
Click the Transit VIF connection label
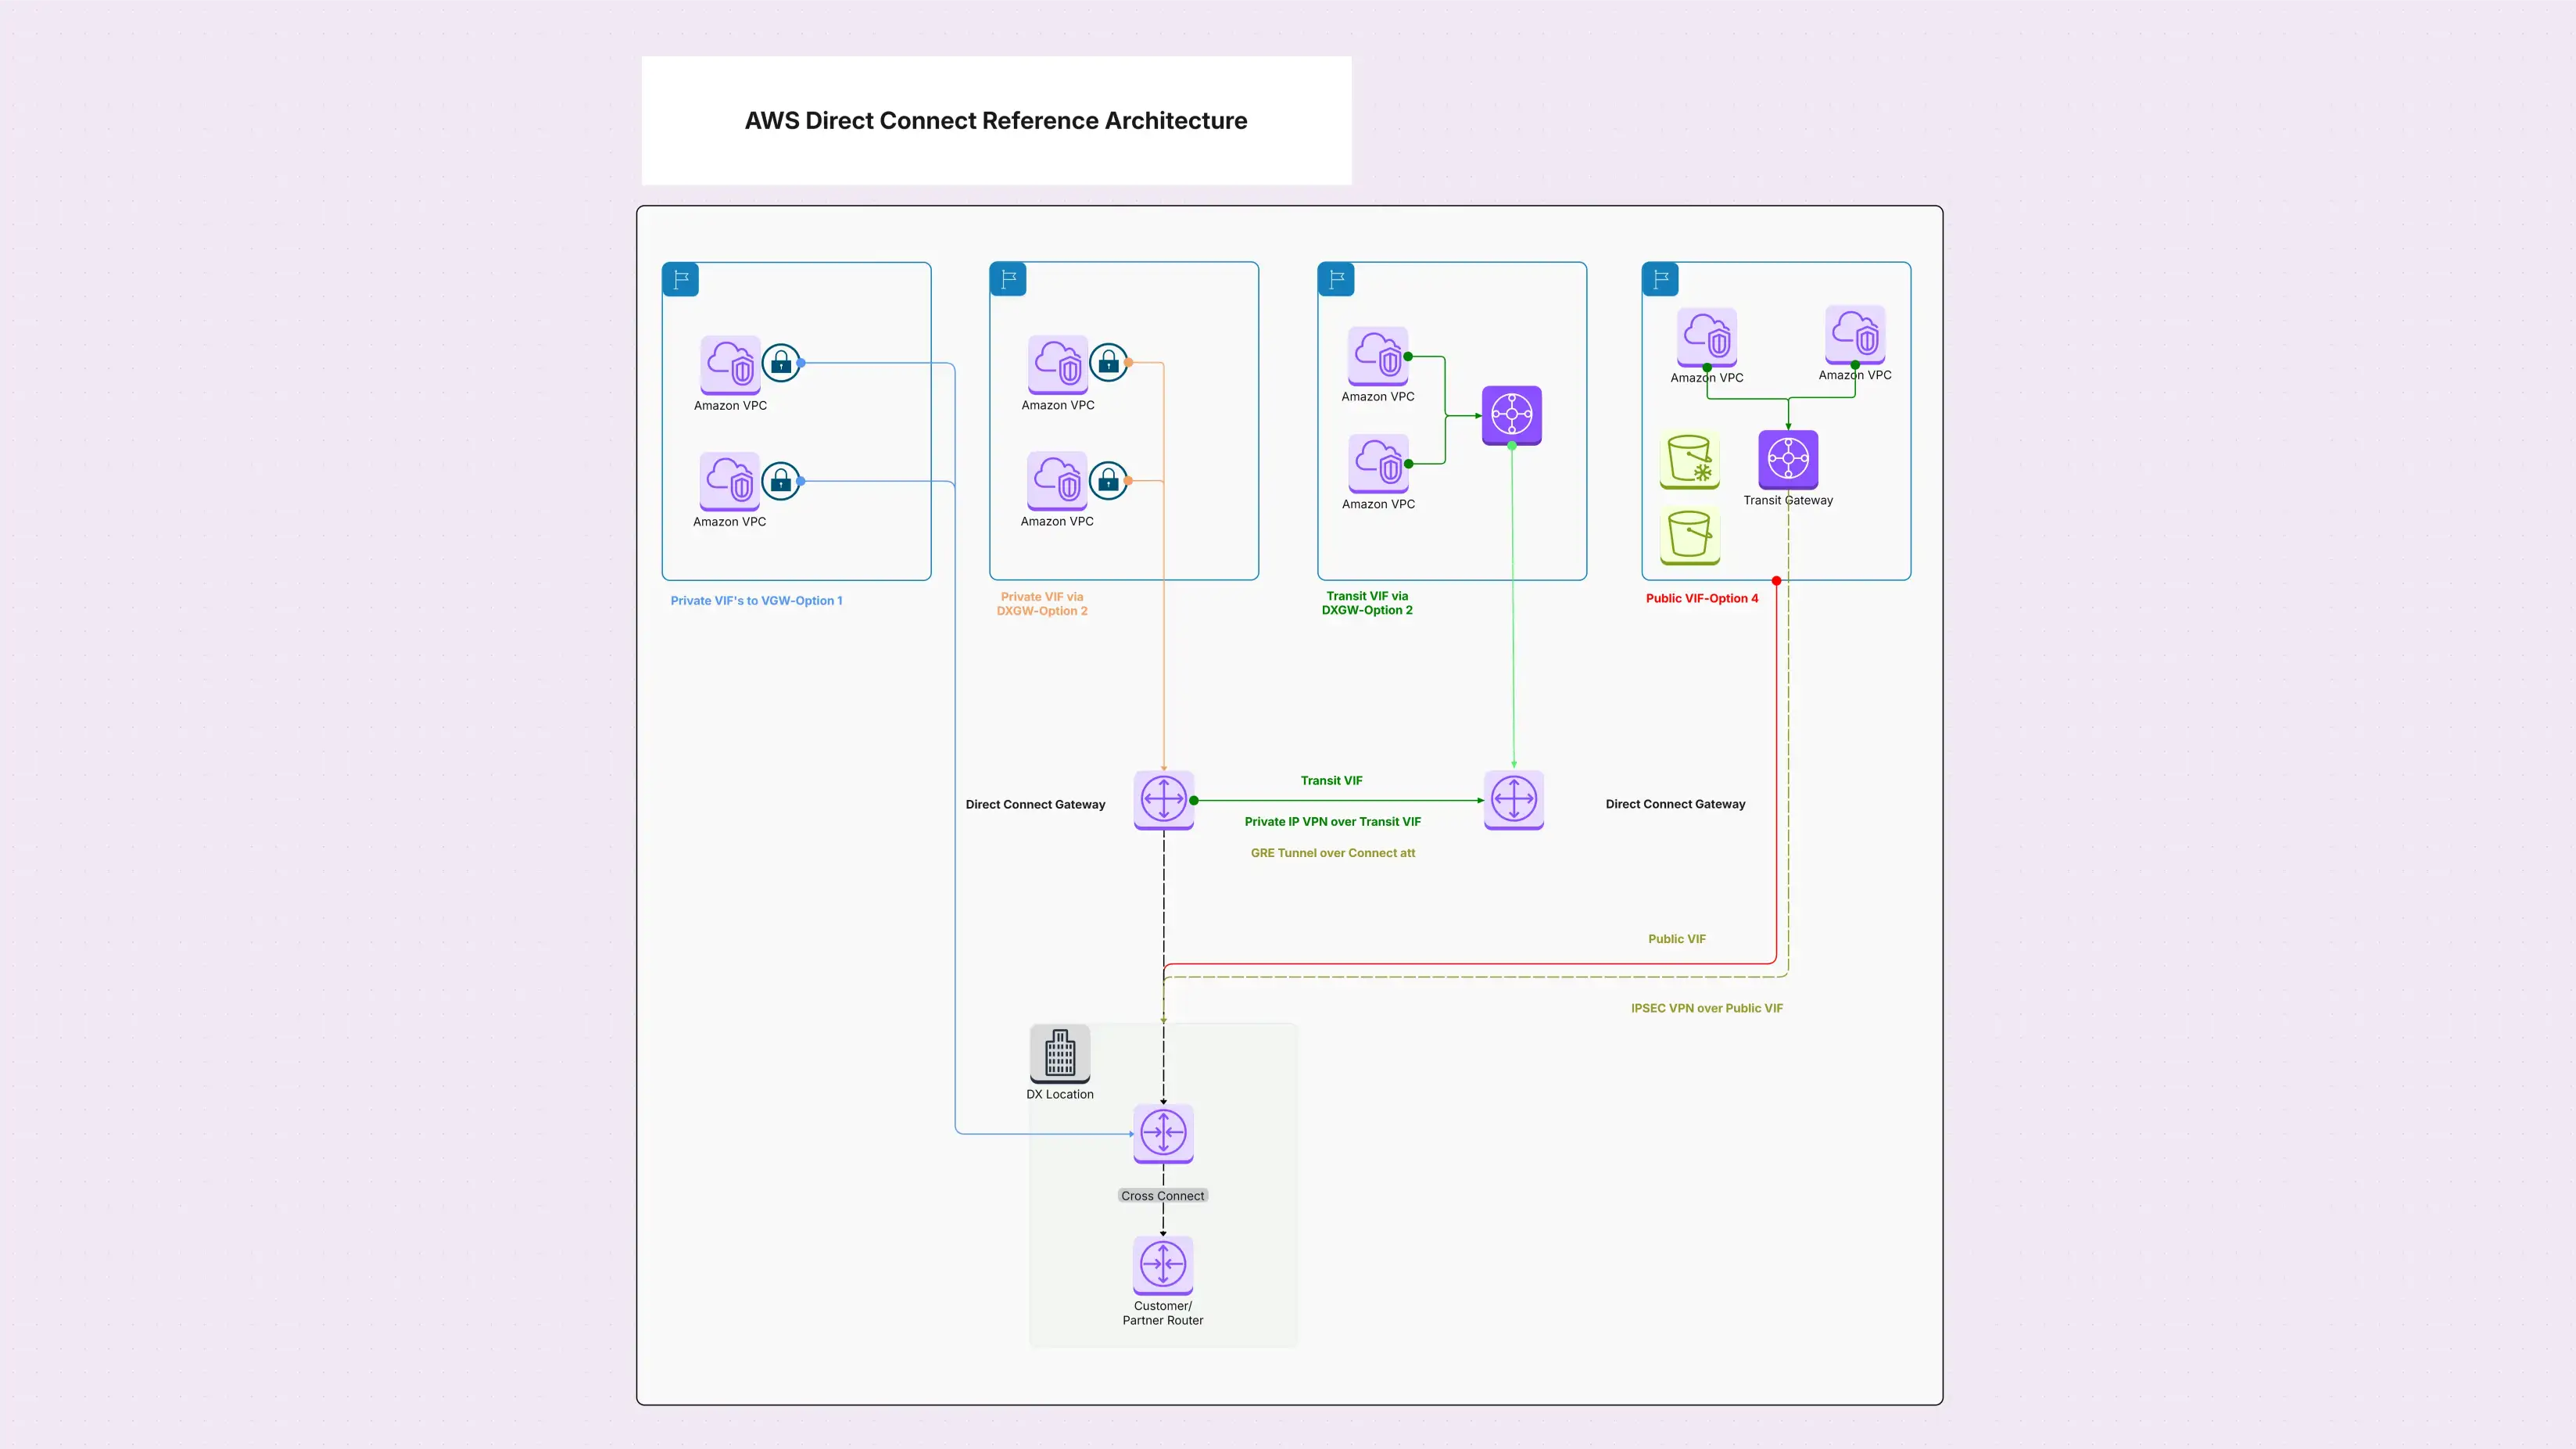(x=1332, y=780)
